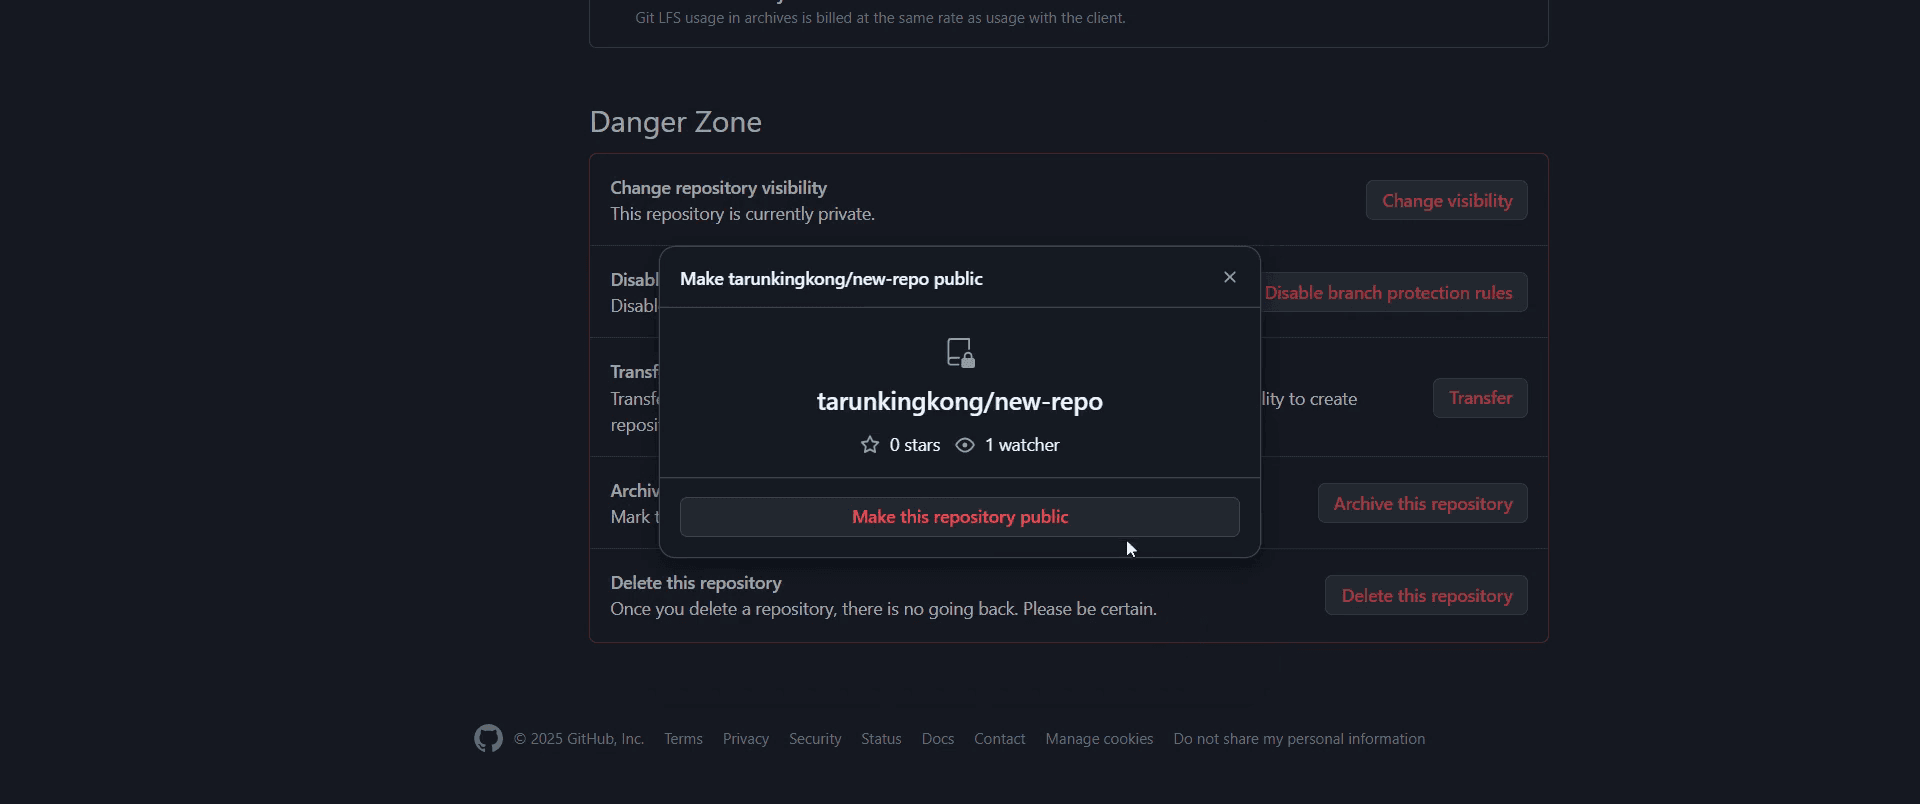Click the Git LFS usage billing note
The image size is (1920, 804).
point(880,18)
